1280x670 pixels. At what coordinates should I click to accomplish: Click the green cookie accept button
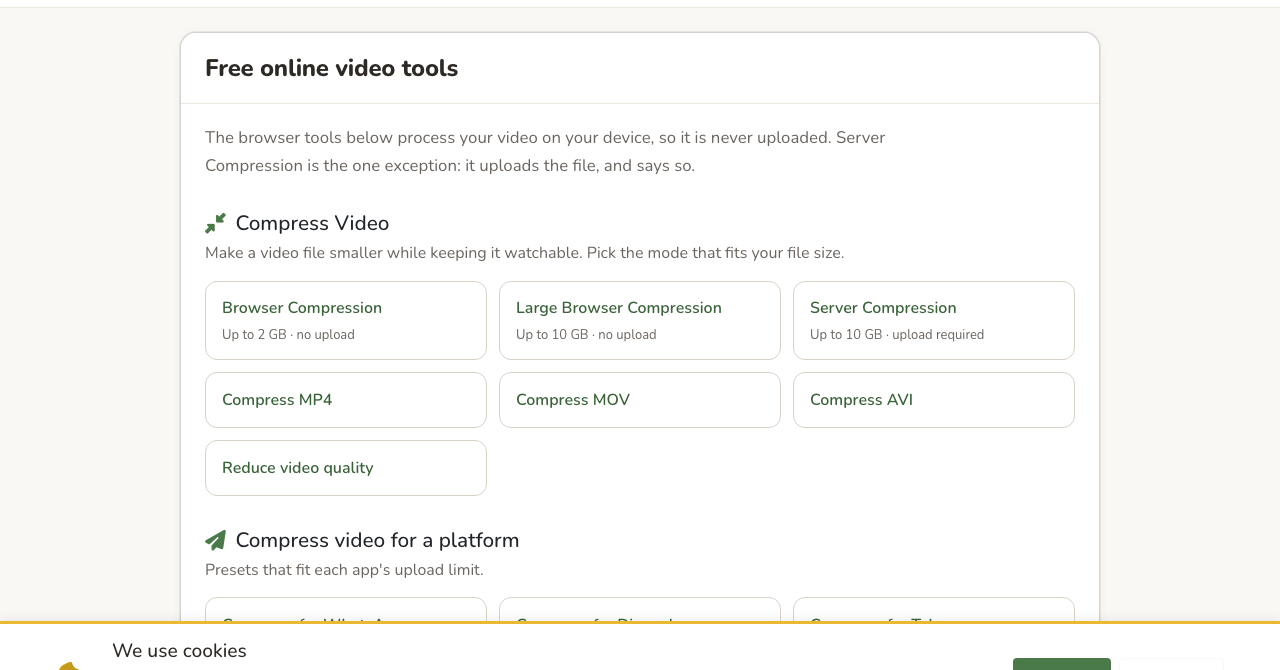coord(1062,664)
